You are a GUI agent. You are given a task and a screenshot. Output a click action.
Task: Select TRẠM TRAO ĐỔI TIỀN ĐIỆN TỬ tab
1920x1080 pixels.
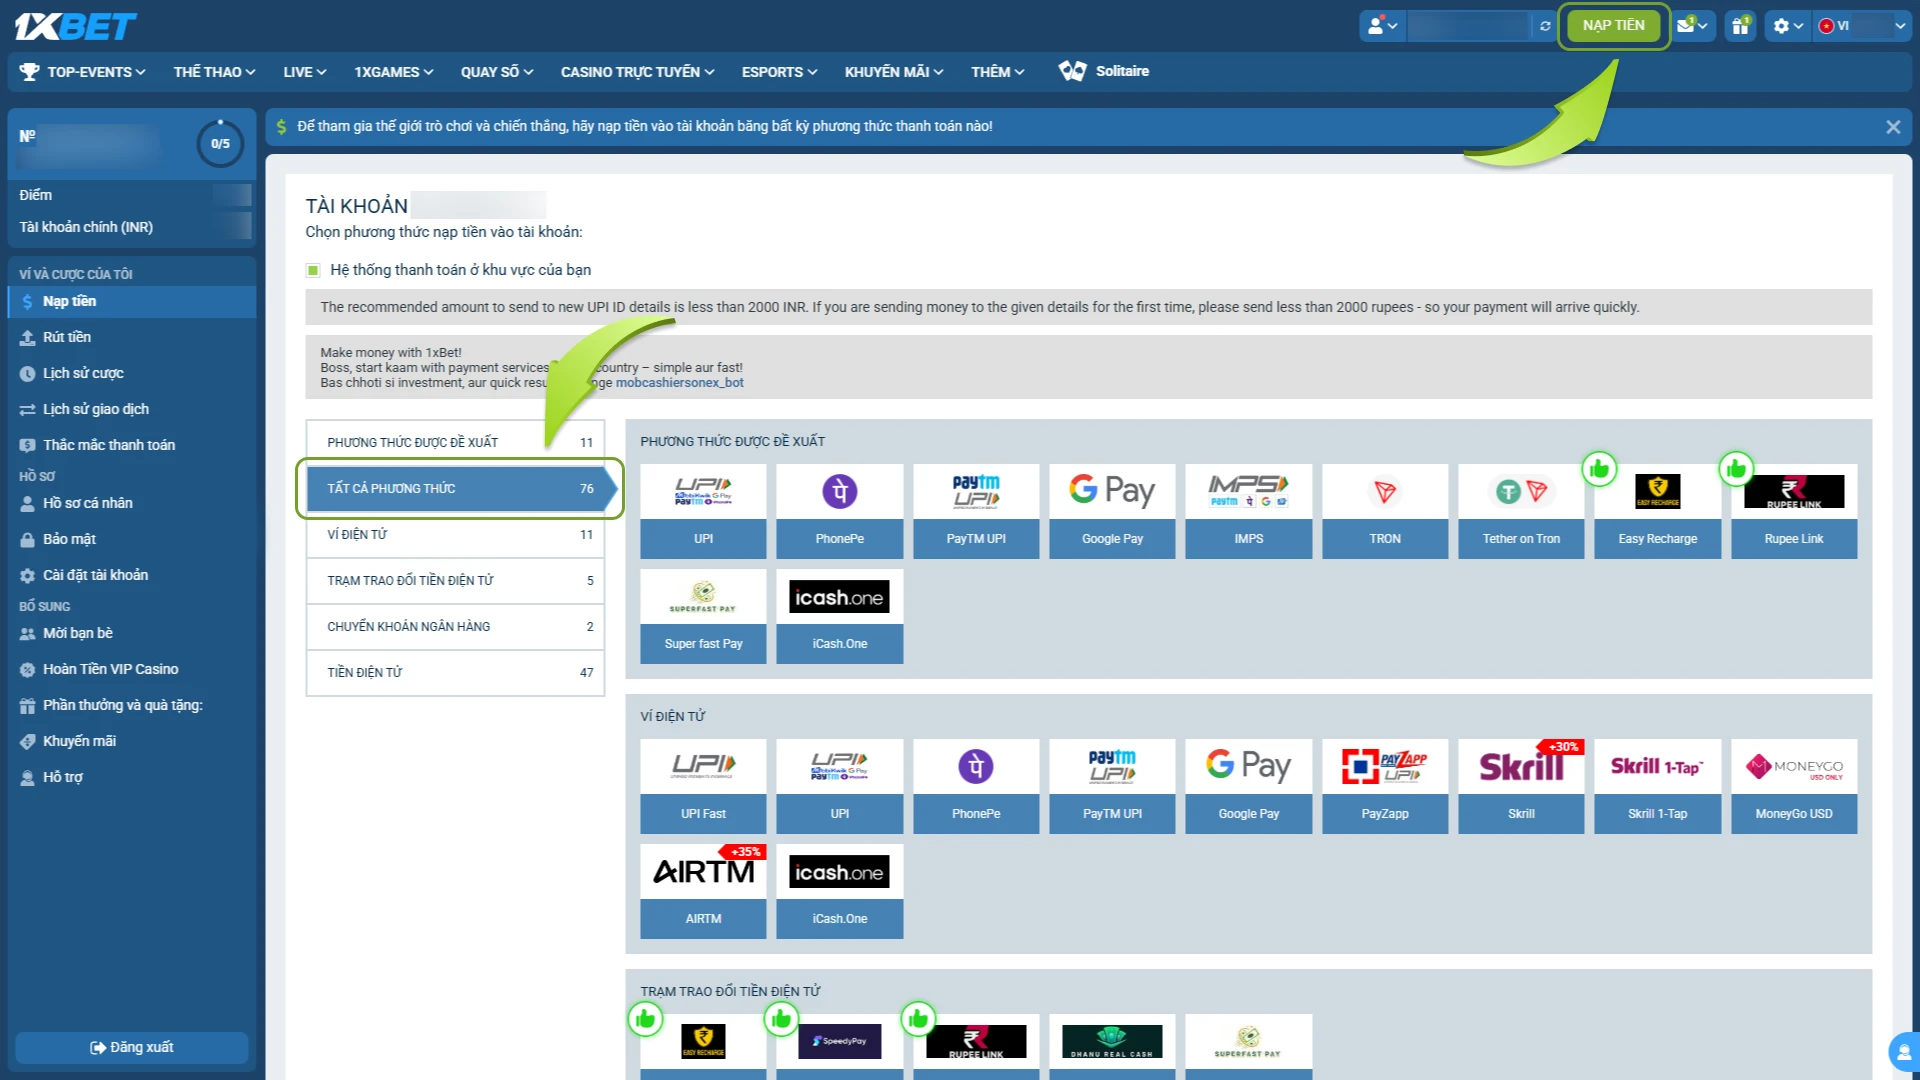point(455,580)
